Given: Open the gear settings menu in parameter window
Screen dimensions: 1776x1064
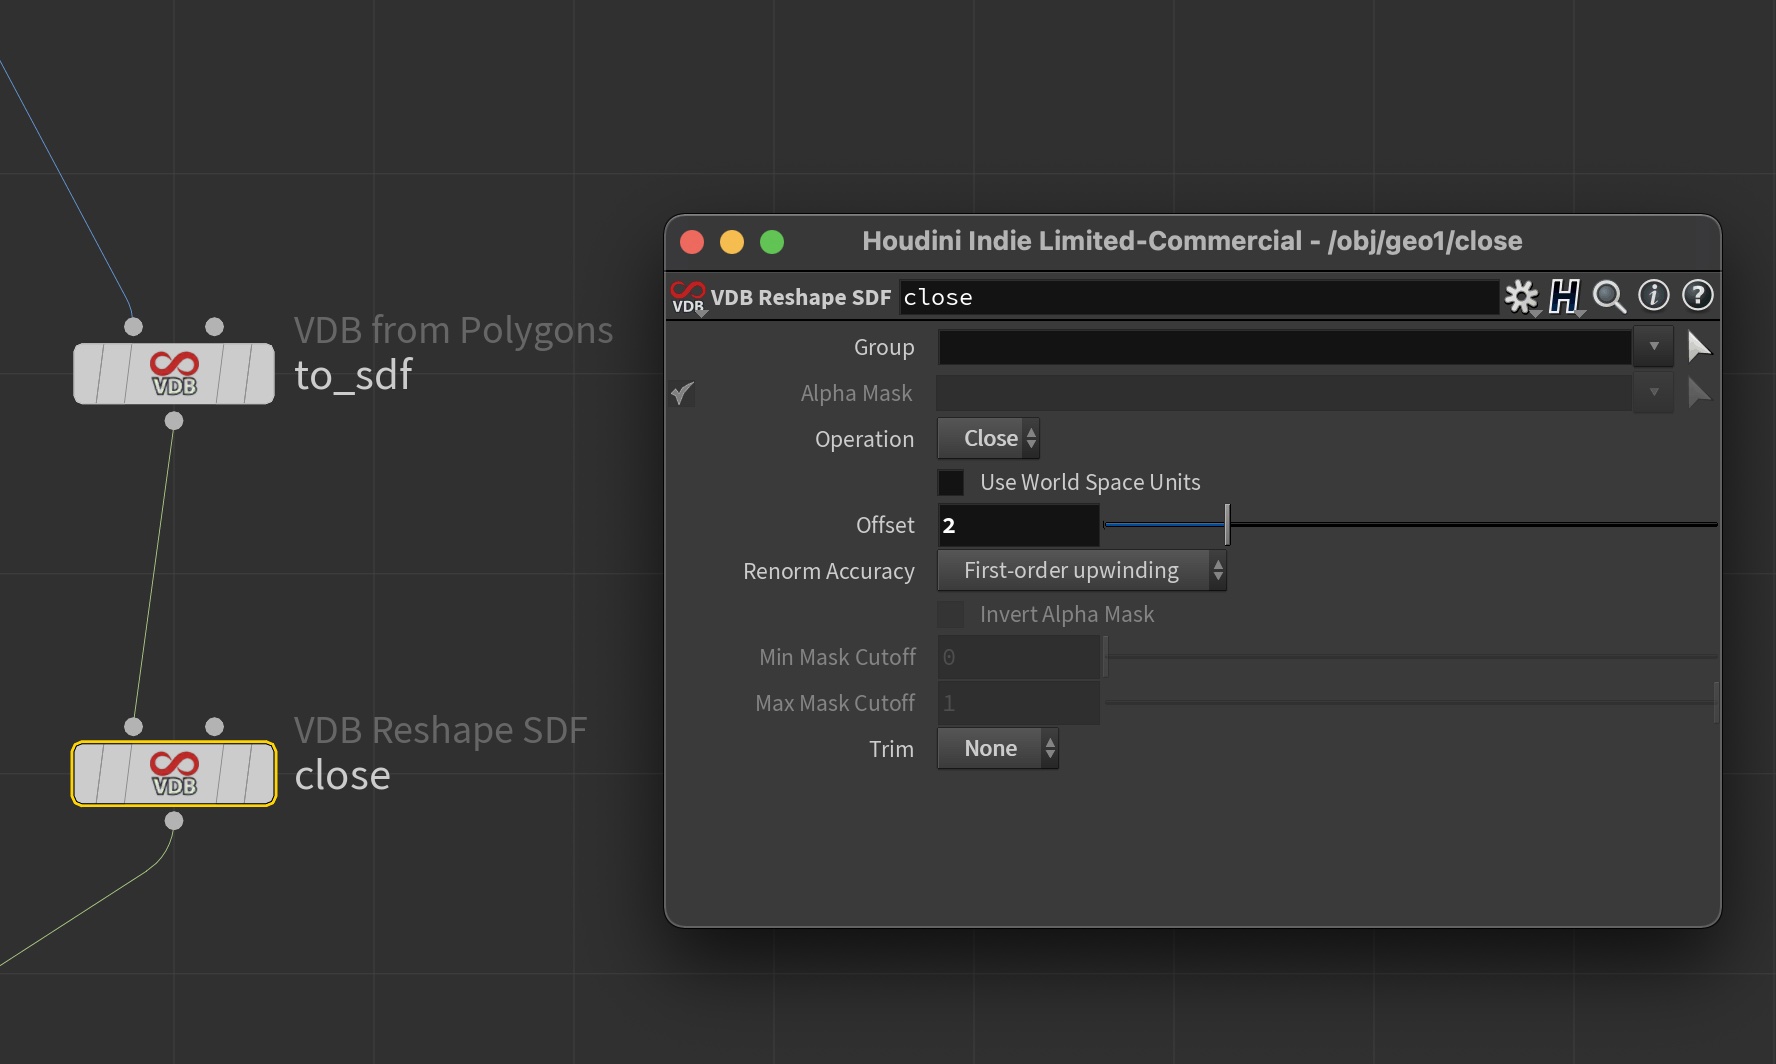Looking at the screenshot, I should pos(1522,296).
